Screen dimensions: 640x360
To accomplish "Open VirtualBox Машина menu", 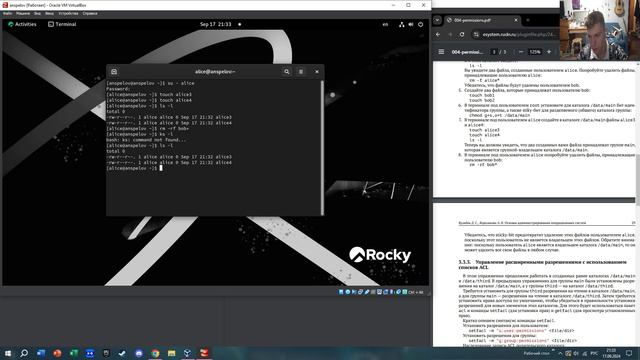I will (x=23, y=13).
